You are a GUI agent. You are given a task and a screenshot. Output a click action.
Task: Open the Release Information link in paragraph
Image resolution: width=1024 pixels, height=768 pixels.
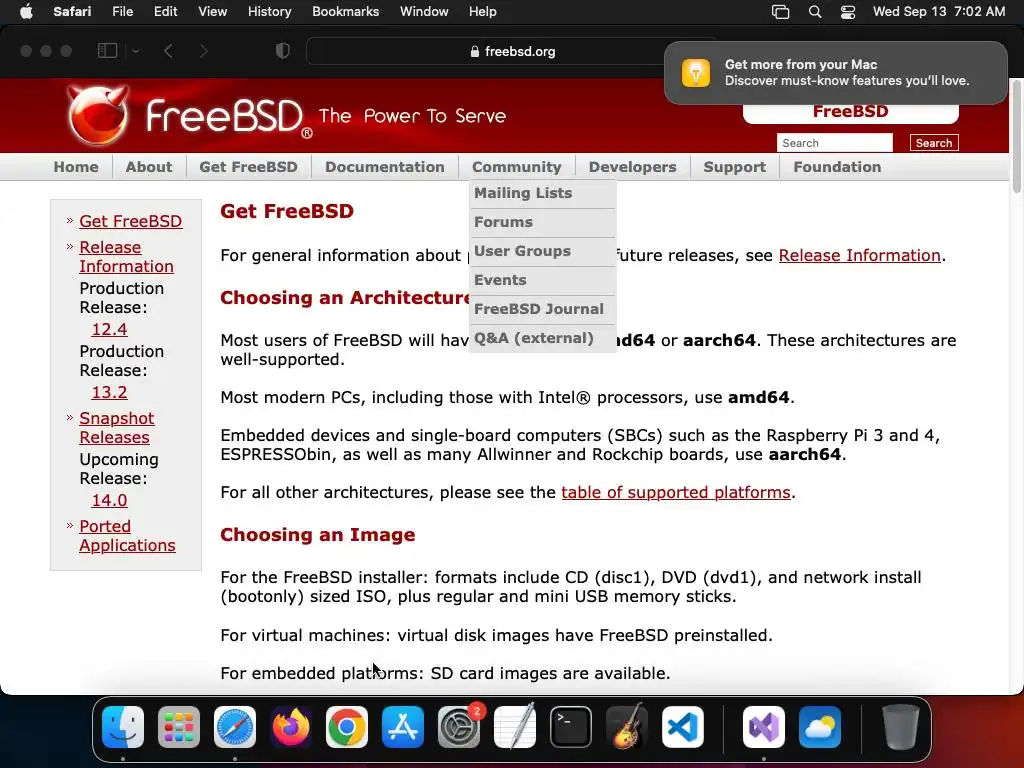(x=859, y=255)
